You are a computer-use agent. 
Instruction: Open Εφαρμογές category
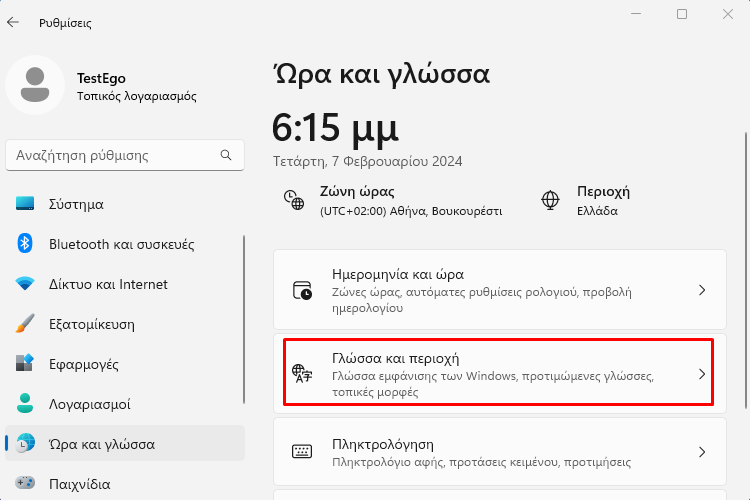[124, 364]
